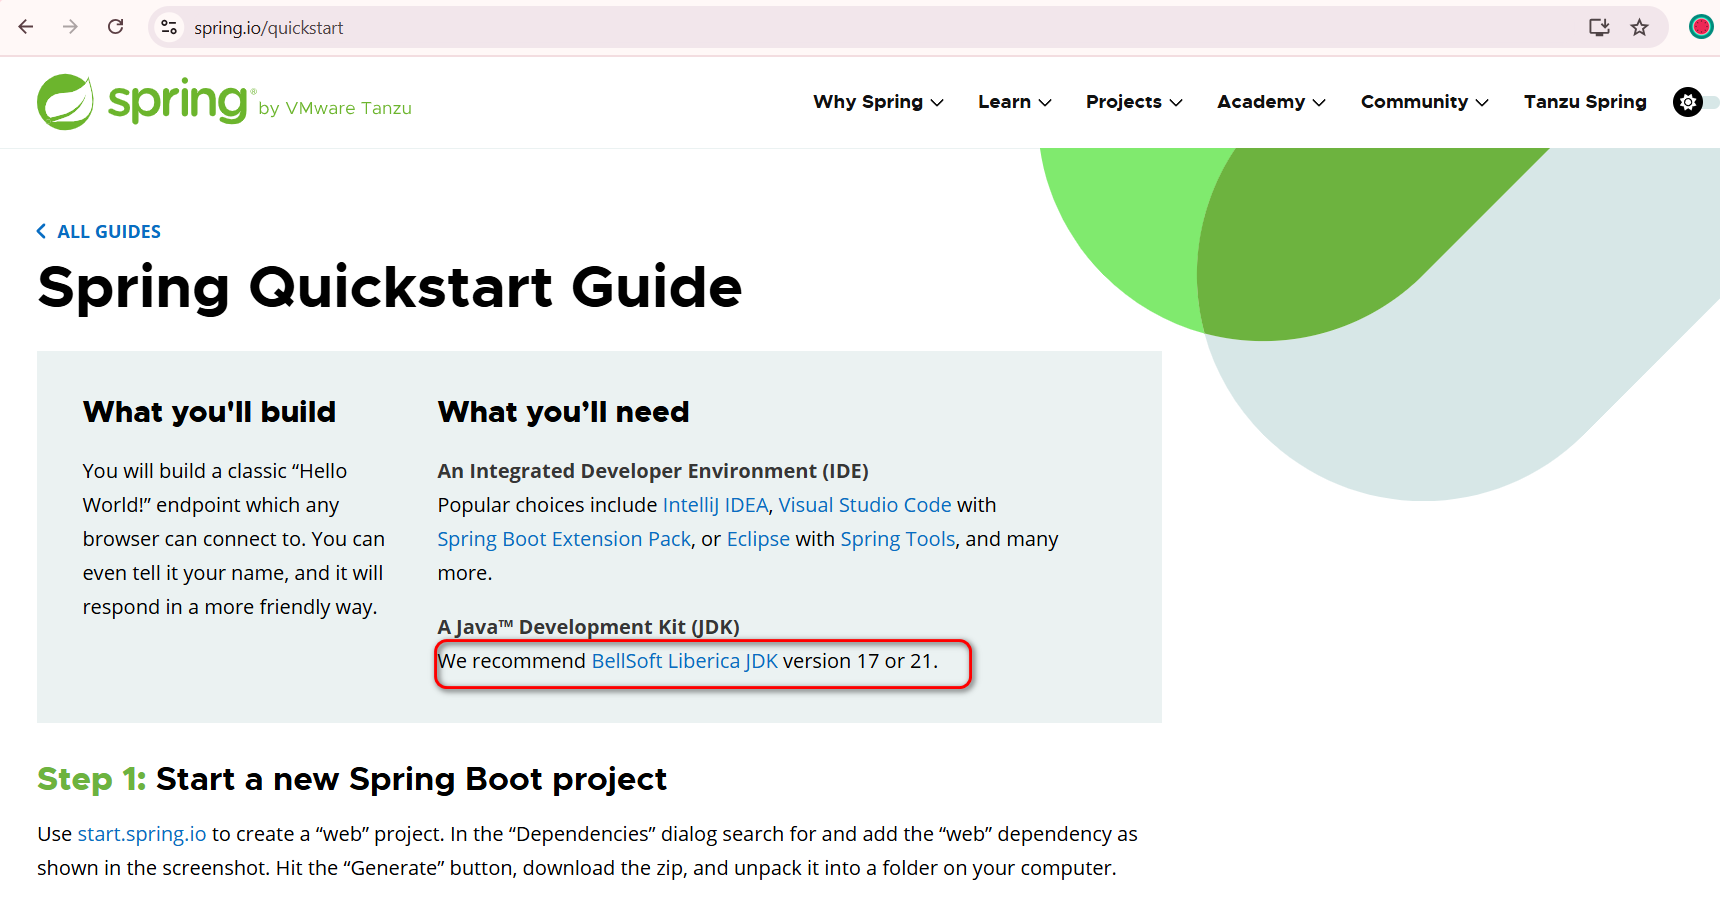Open the browser profile avatar
Screen dimensions: 1720x914
[x=1701, y=27]
